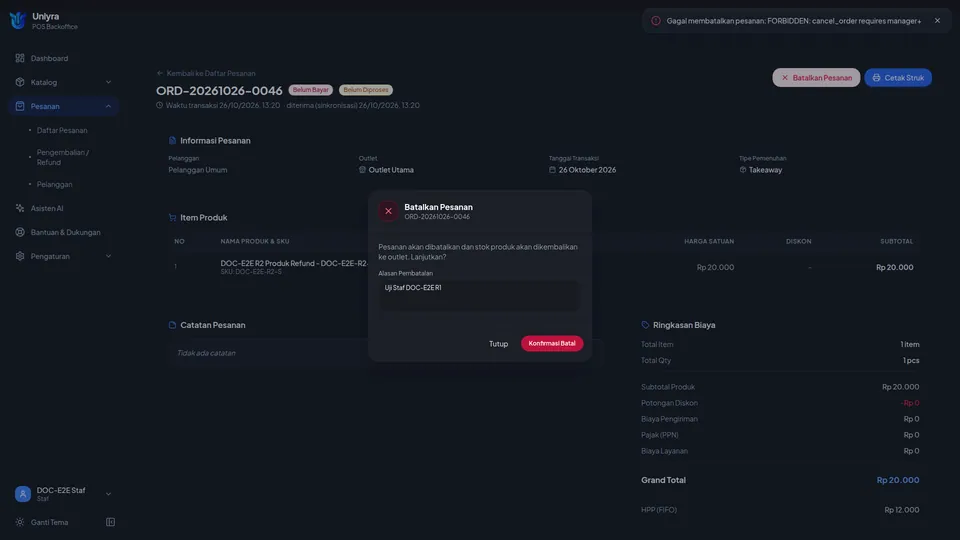
Task: Collapse the Pesanan submenu chevron
Action: click(x=108, y=106)
